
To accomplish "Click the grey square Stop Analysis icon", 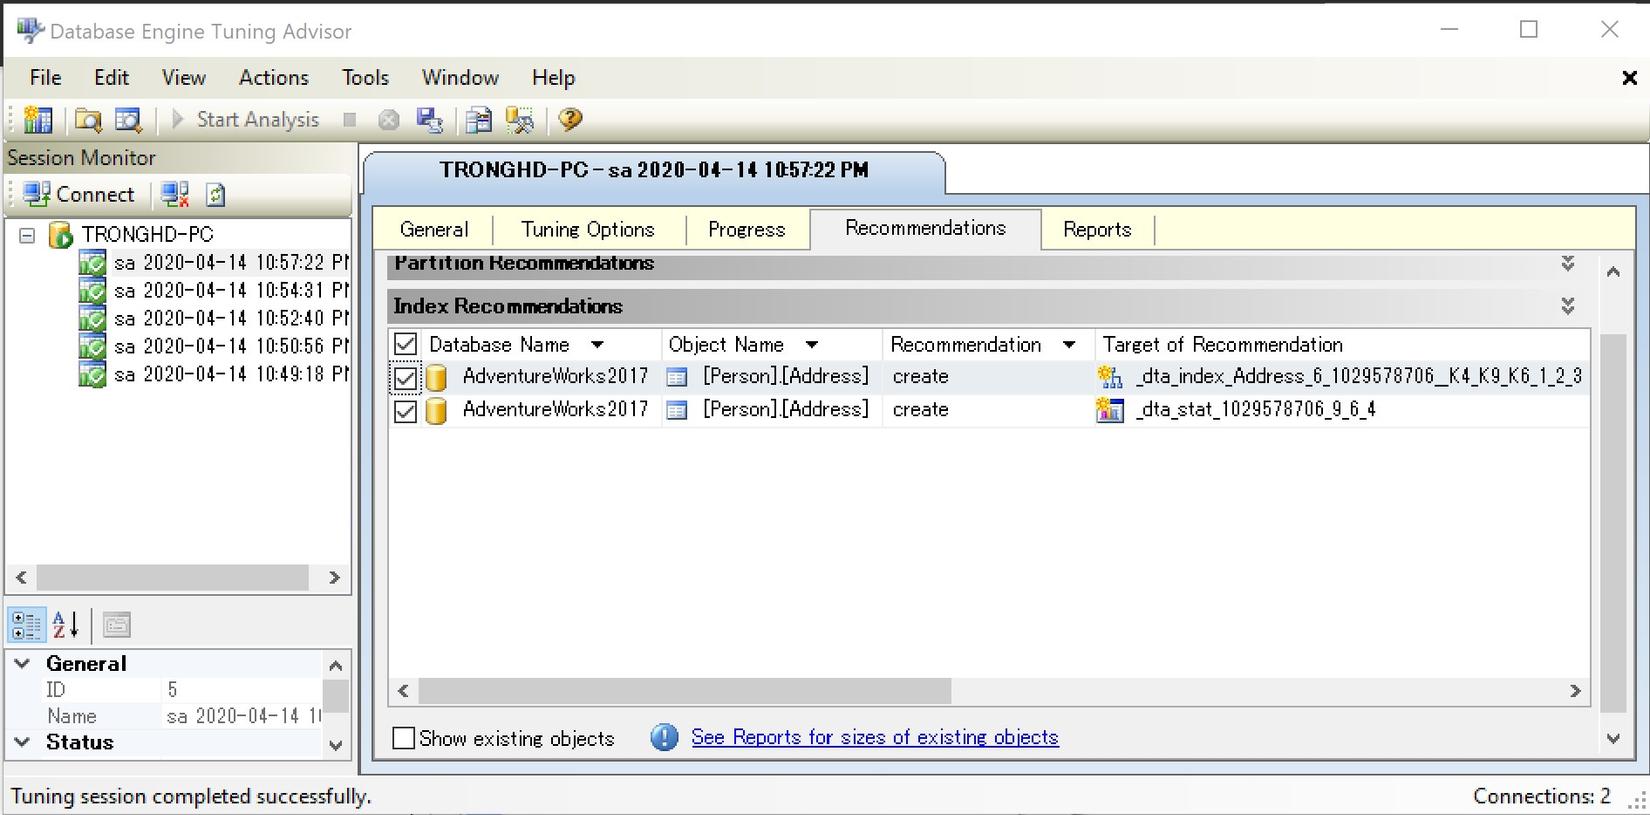I will pos(350,120).
